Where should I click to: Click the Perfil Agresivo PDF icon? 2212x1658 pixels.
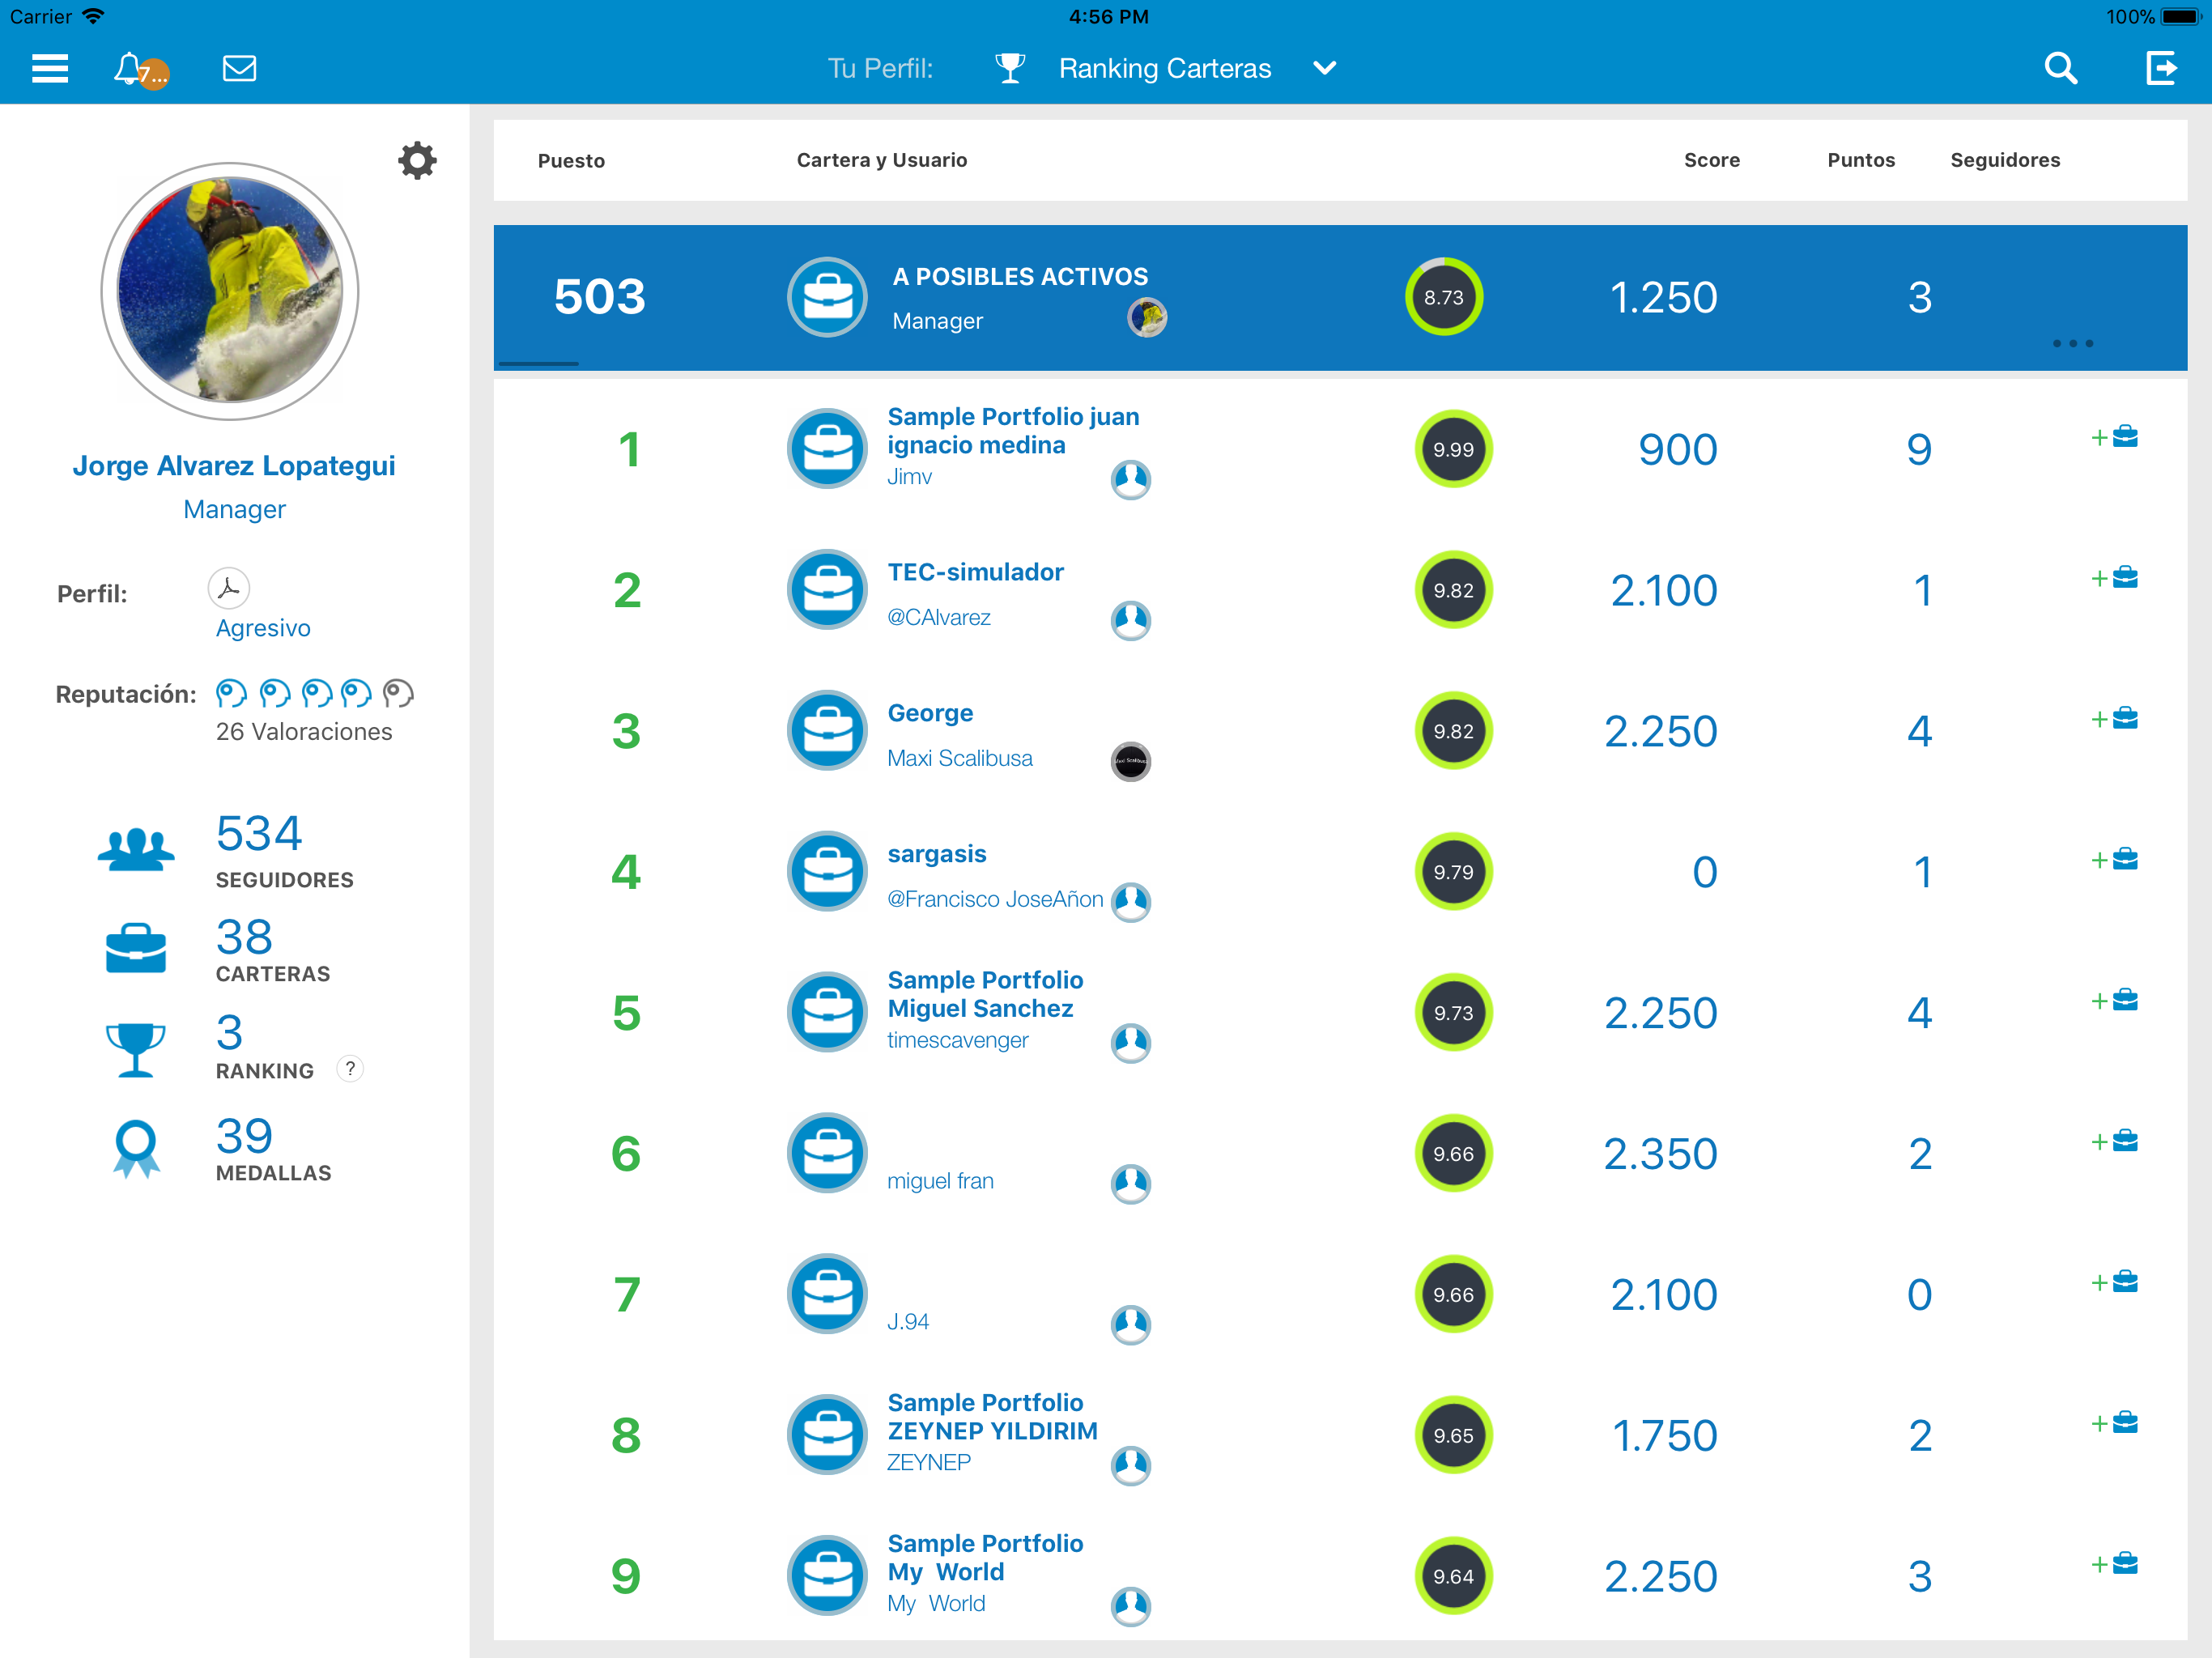[x=228, y=588]
